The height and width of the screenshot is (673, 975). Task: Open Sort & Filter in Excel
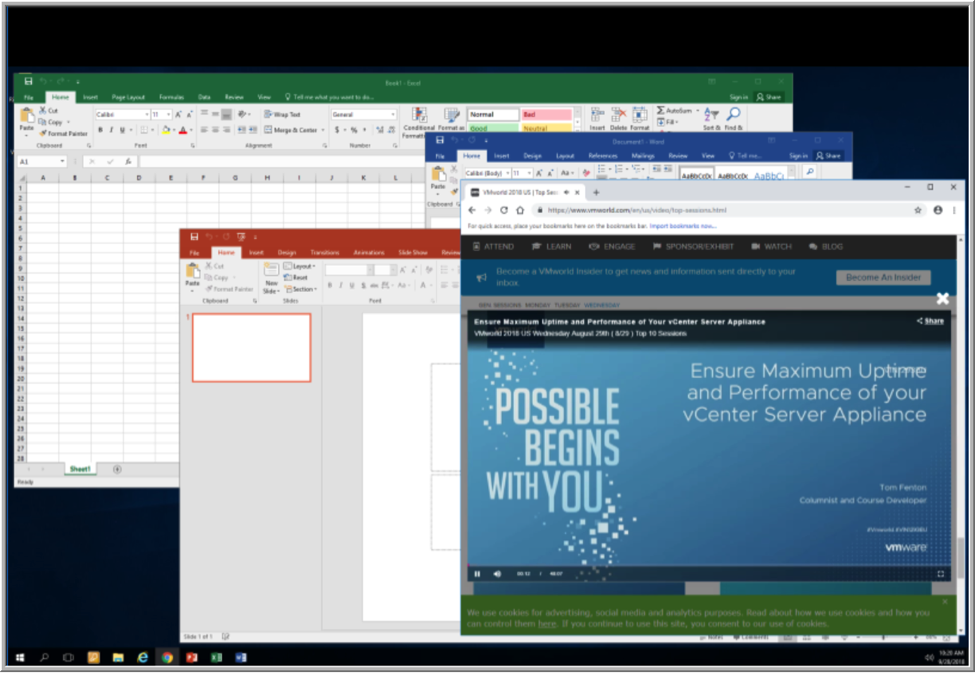pos(711,118)
